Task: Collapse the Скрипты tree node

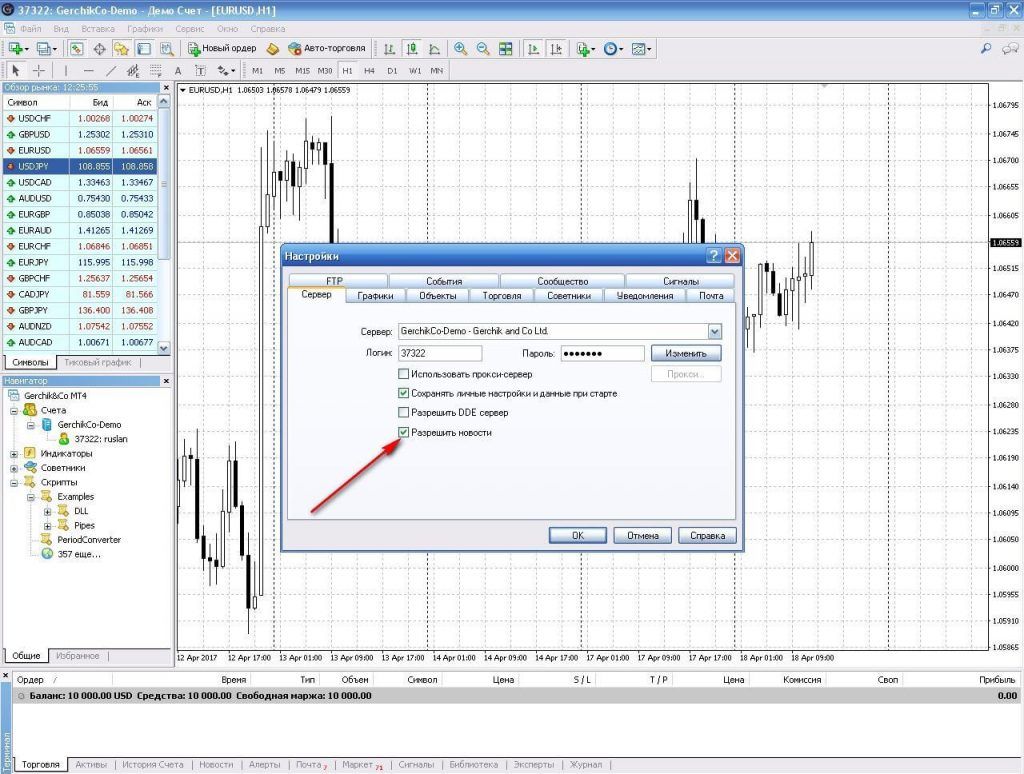Action: pos(15,482)
